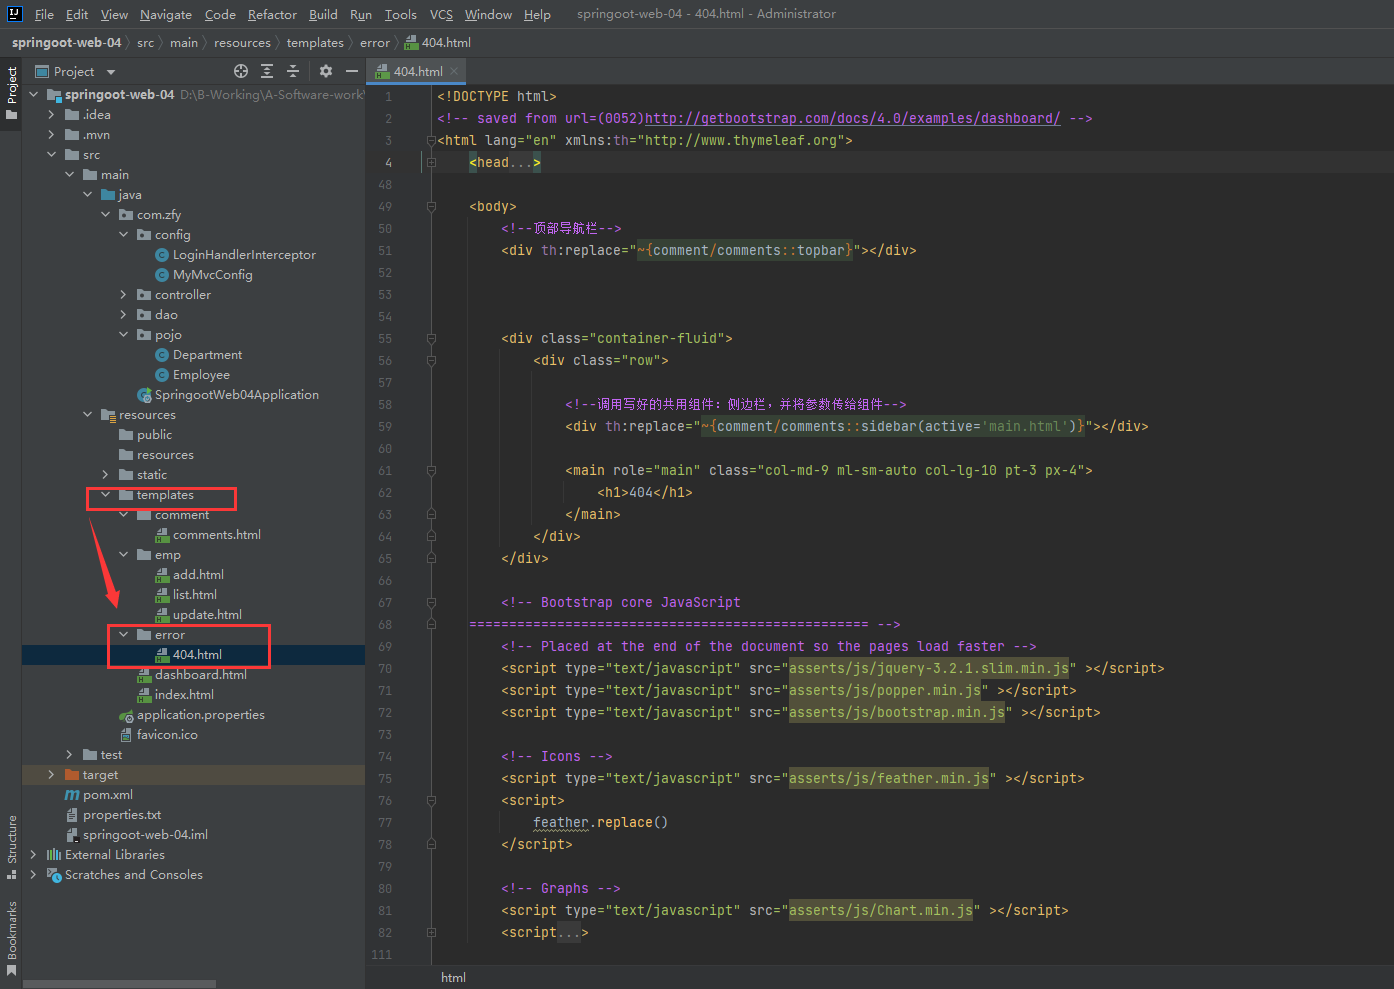This screenshot has width=1394, height=989.
Task: Toggle the Project tool window sidebar button
Action: [12, 93]
